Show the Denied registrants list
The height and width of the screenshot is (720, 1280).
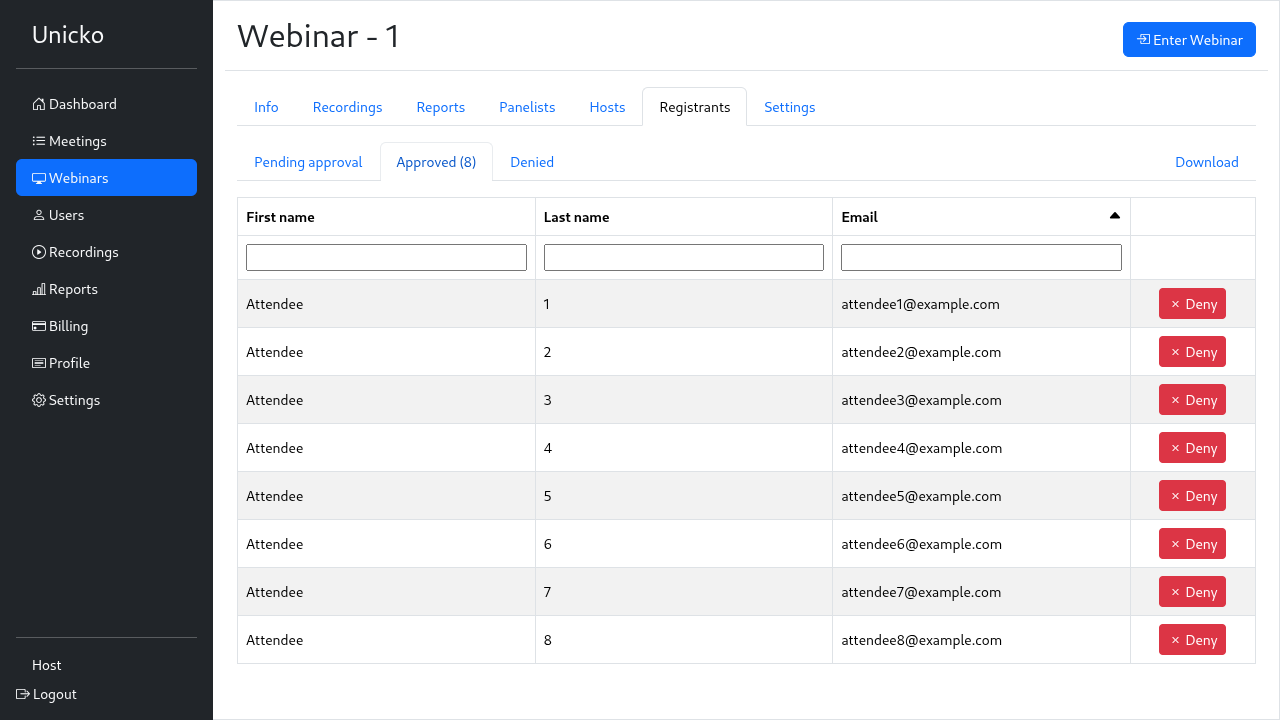point(532,162)
